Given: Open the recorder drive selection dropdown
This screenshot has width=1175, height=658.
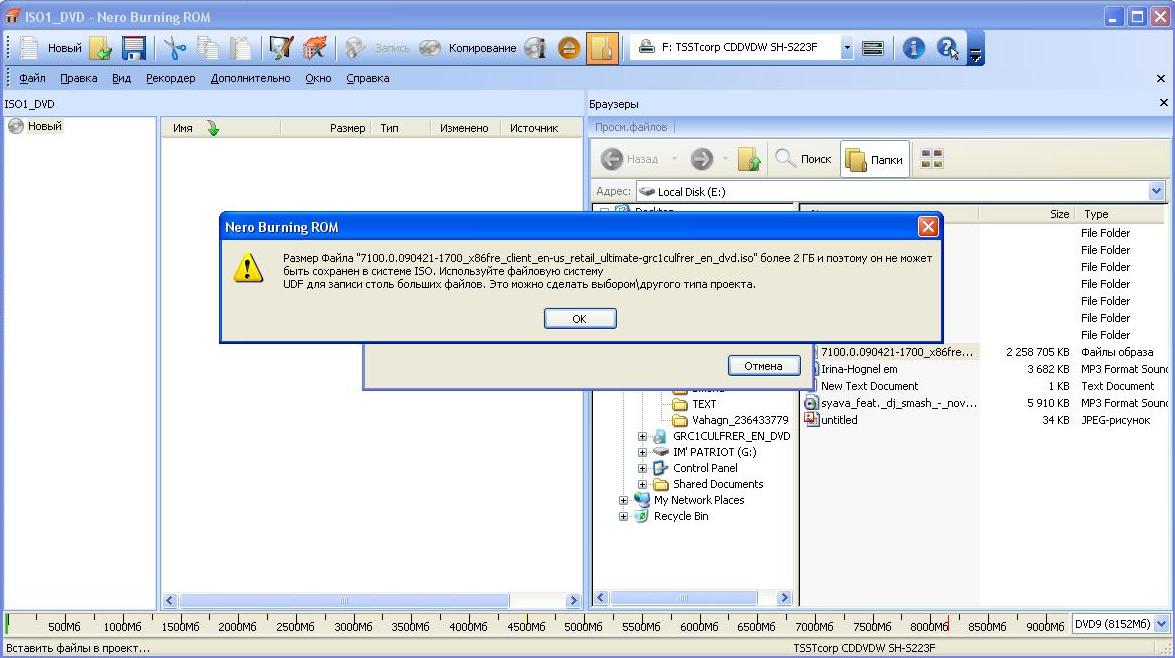Looking at the screenshot, I should pos(846,48).
